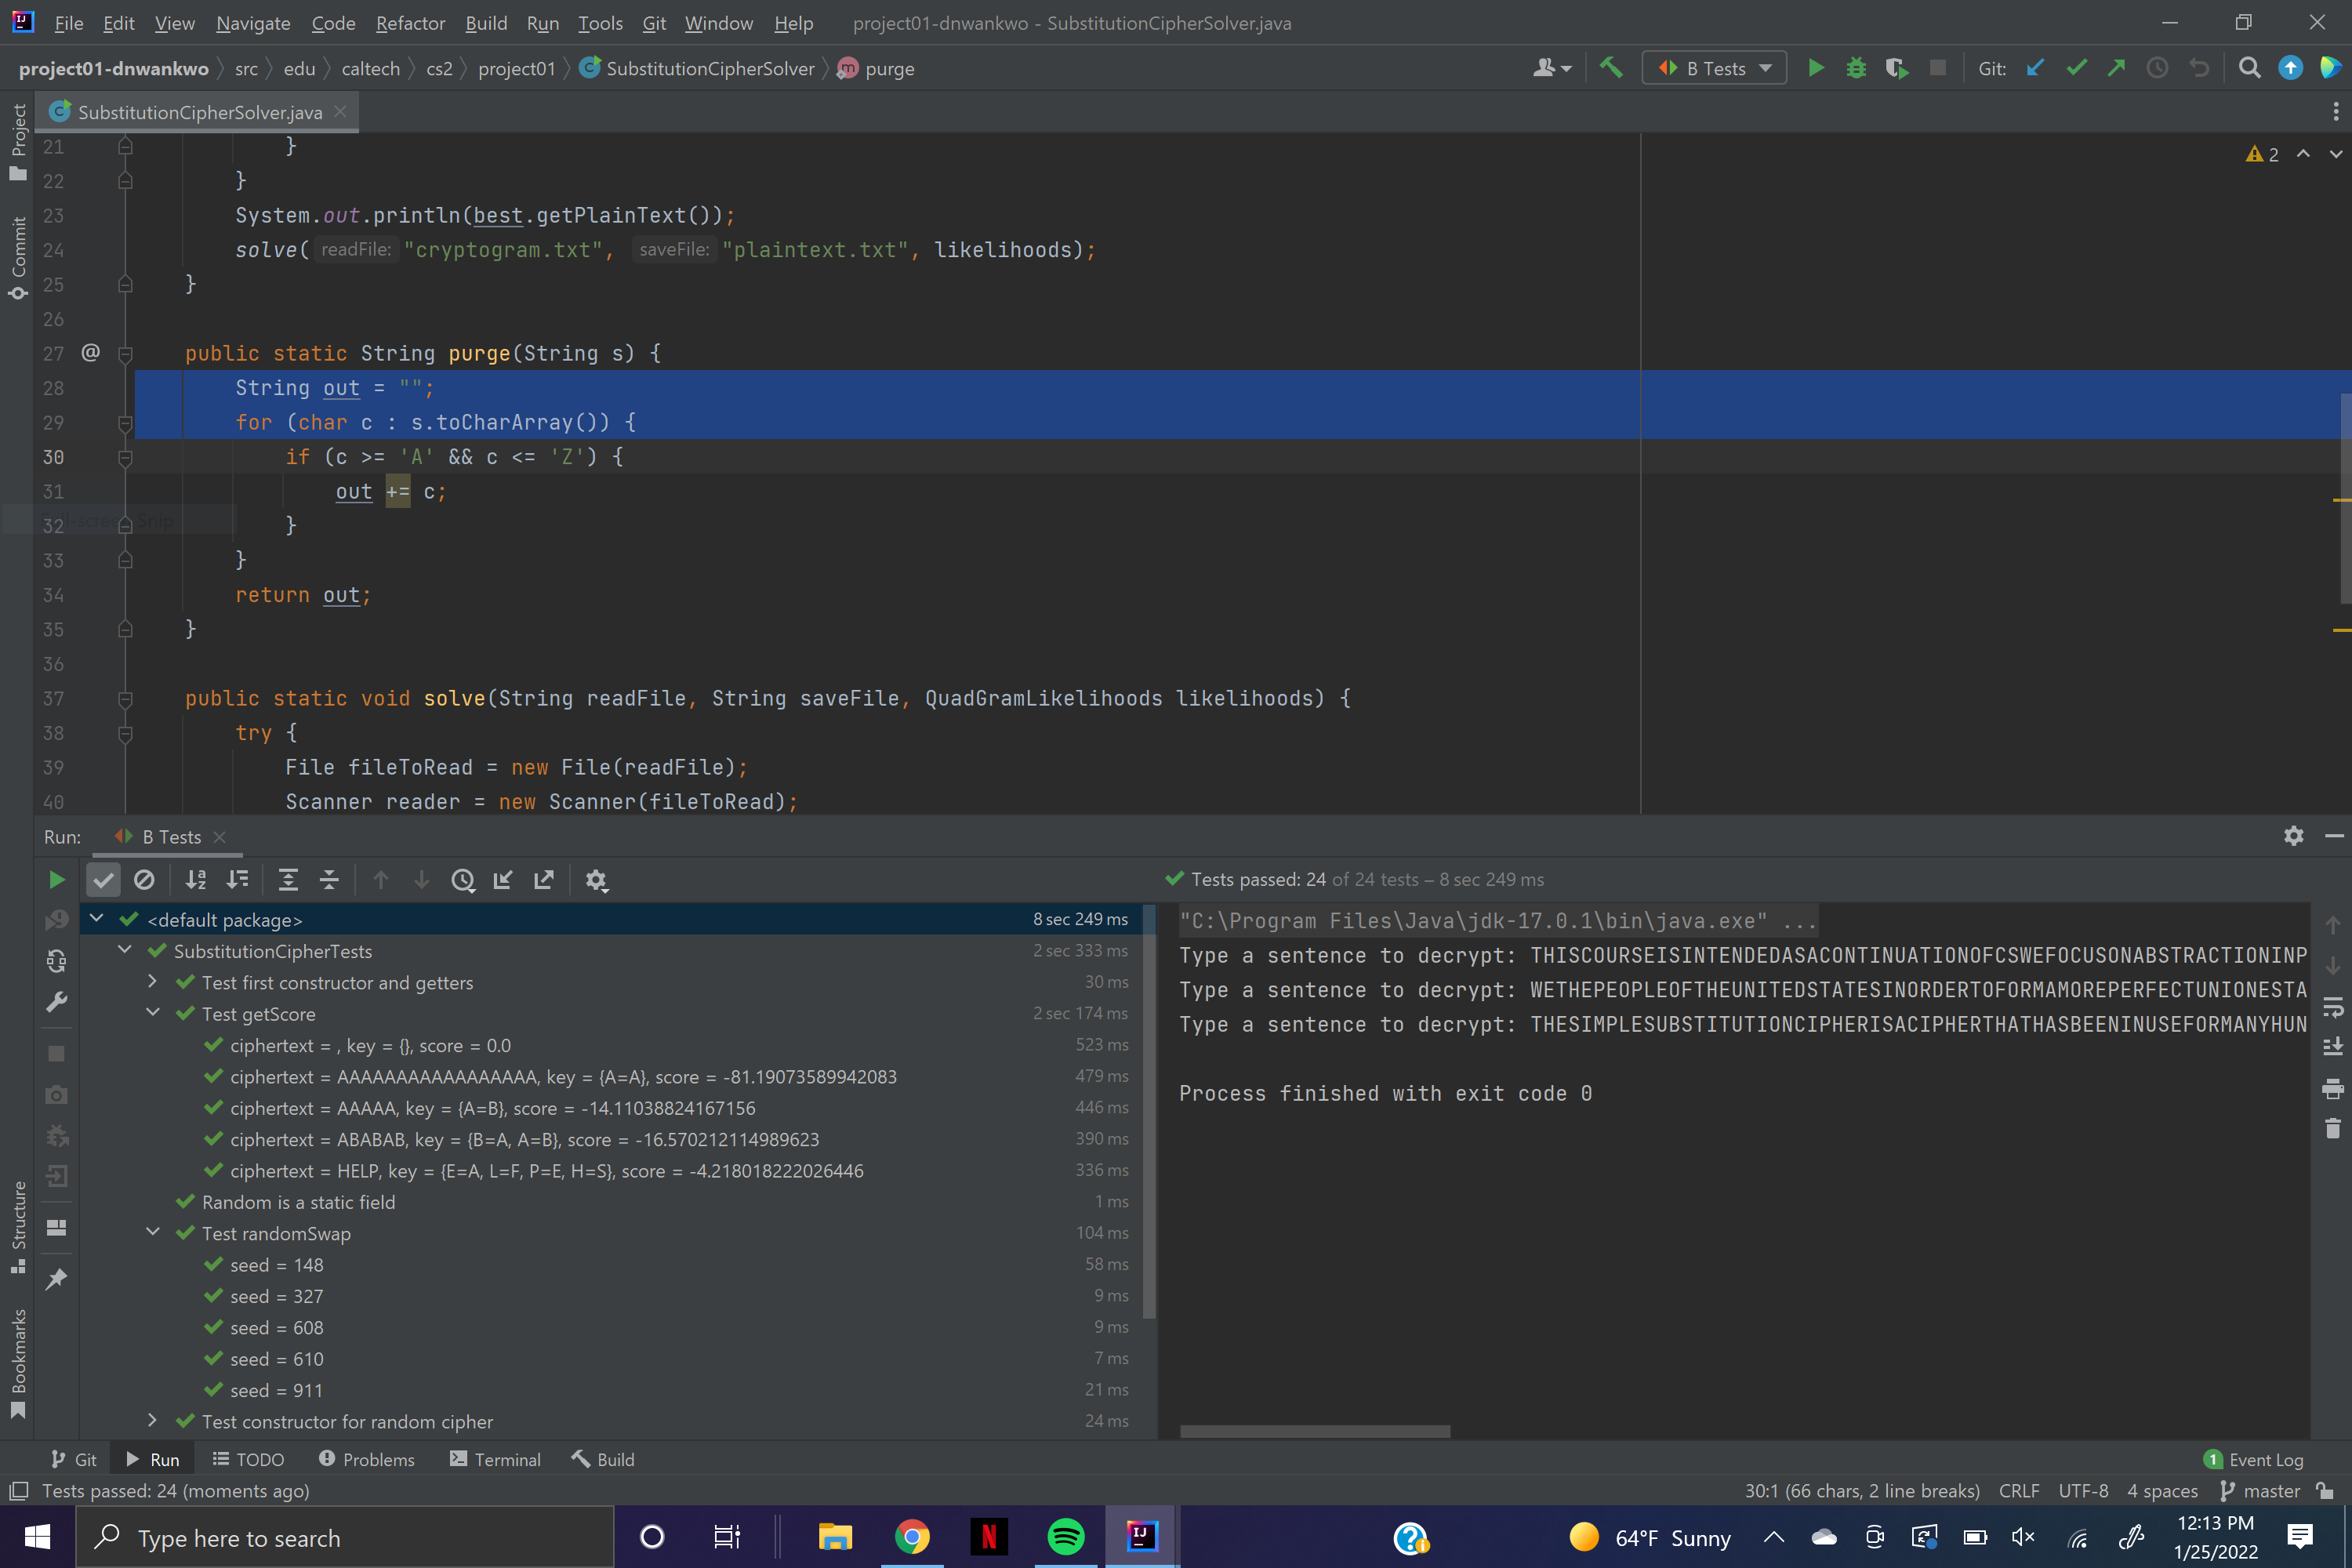Screen dimensions: 2352x1568
Task: Open the Refactor menu
Action: [x=410, y=23]
